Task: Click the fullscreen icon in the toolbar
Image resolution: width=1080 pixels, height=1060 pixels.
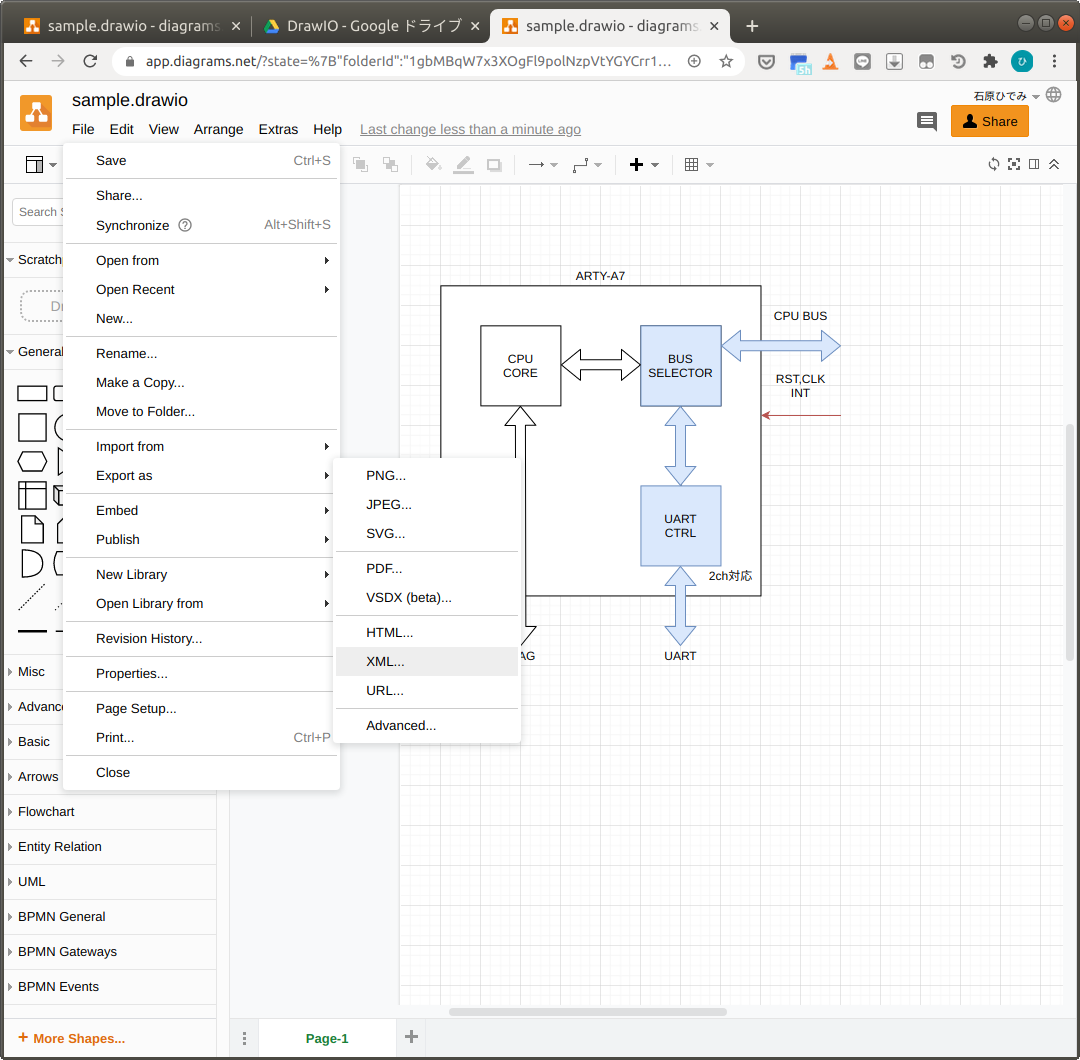Action: point(1014,164)
